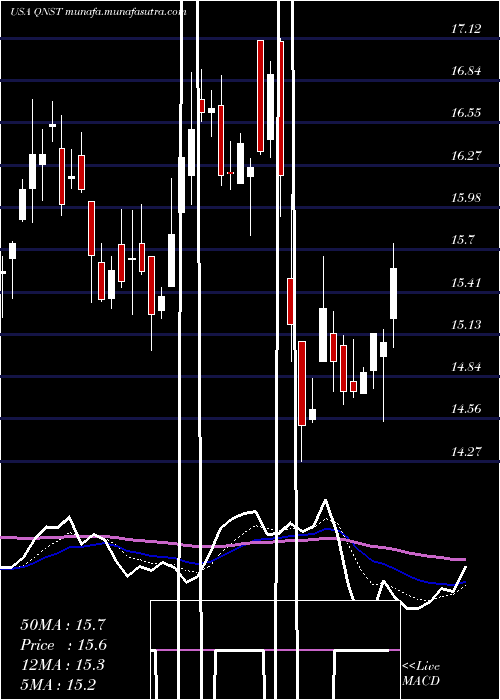Click the 16.55 price axis label

(466, 112)
